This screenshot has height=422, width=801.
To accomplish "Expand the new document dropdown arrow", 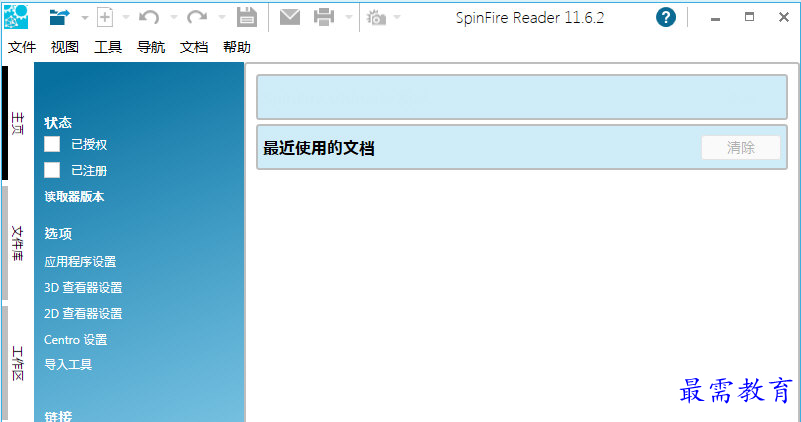I will (126, 18).
